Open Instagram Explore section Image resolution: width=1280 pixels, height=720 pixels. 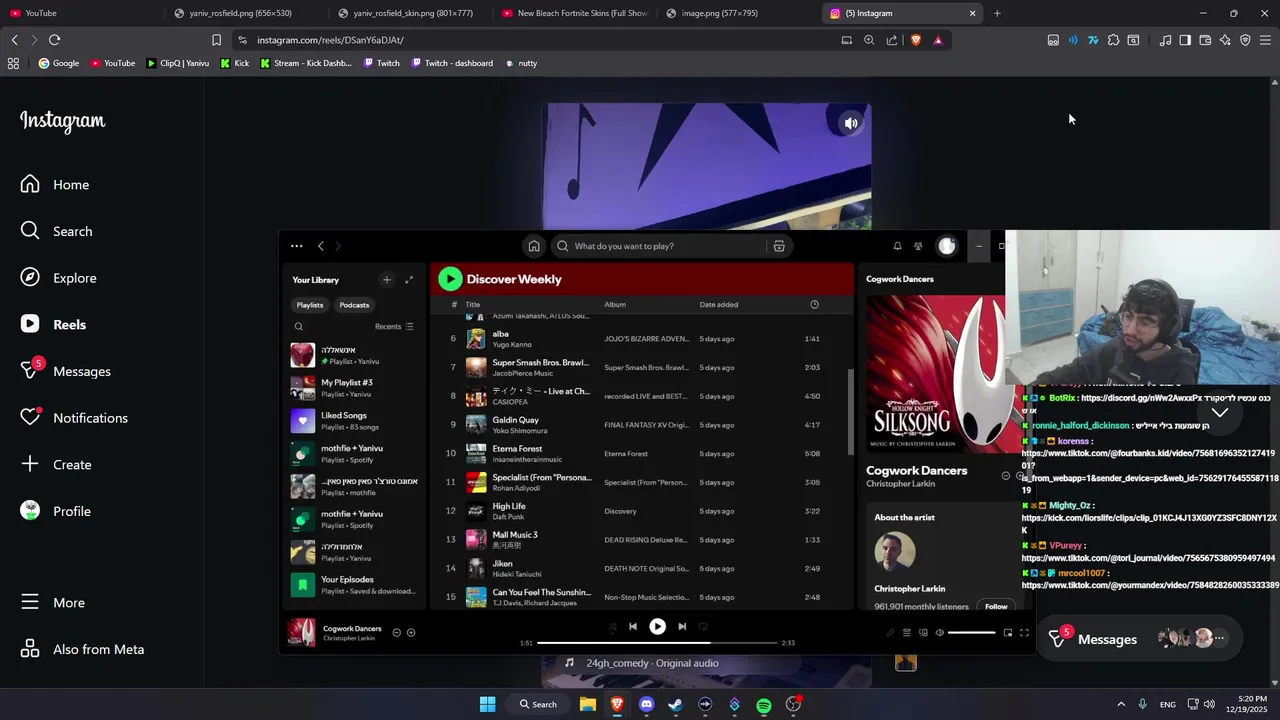[x=59, y=278]
